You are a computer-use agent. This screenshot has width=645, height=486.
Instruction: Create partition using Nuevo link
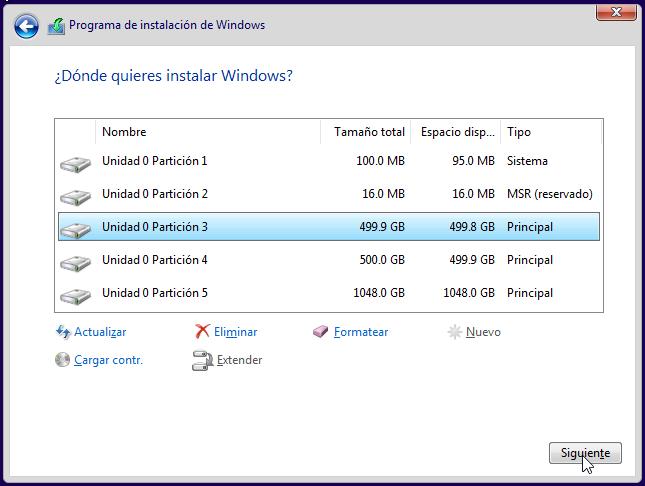(x=483, y=332)
